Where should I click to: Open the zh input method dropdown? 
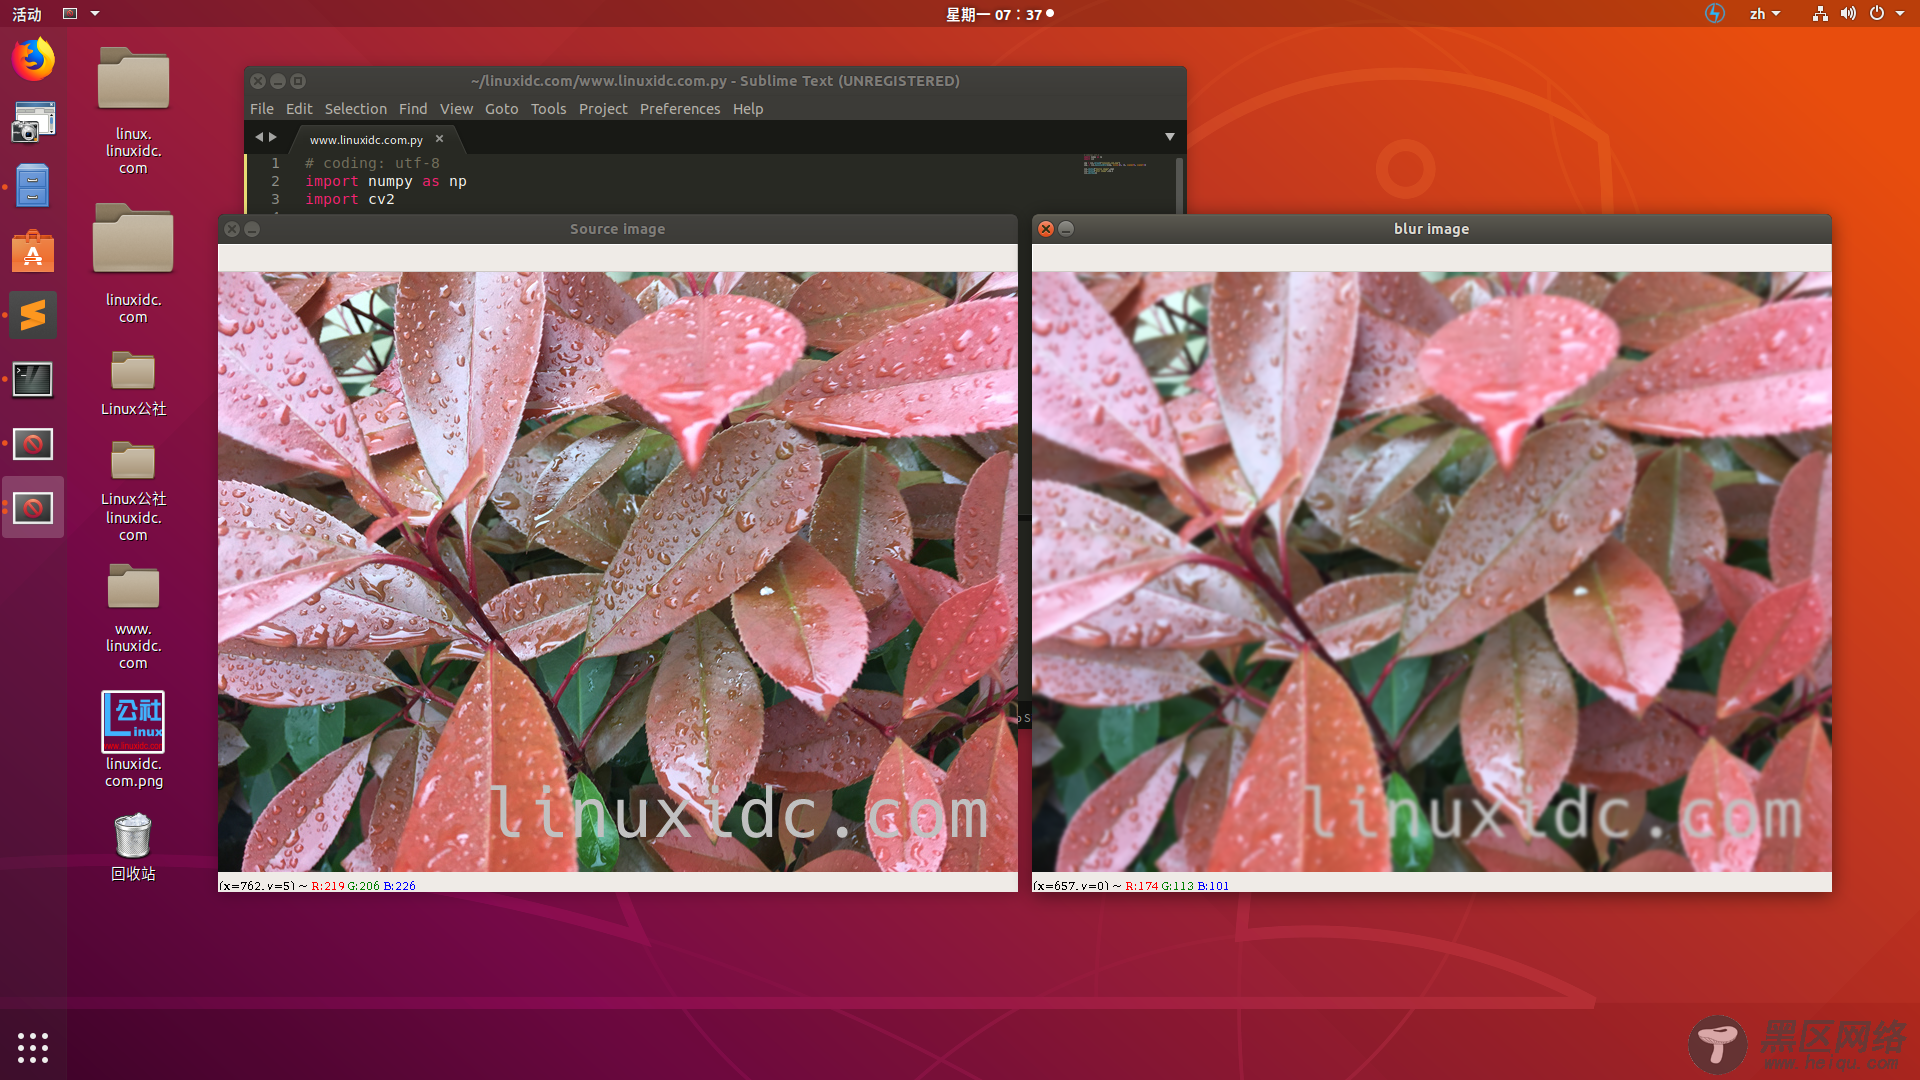click(1765, 14)
